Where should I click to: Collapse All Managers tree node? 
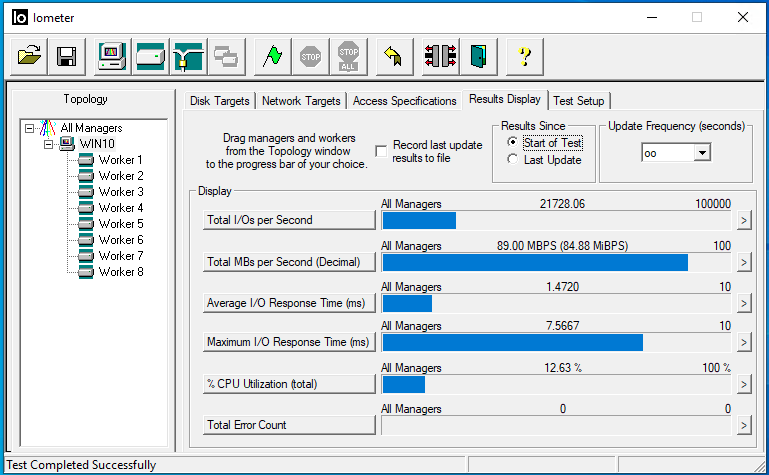[30, 128]
